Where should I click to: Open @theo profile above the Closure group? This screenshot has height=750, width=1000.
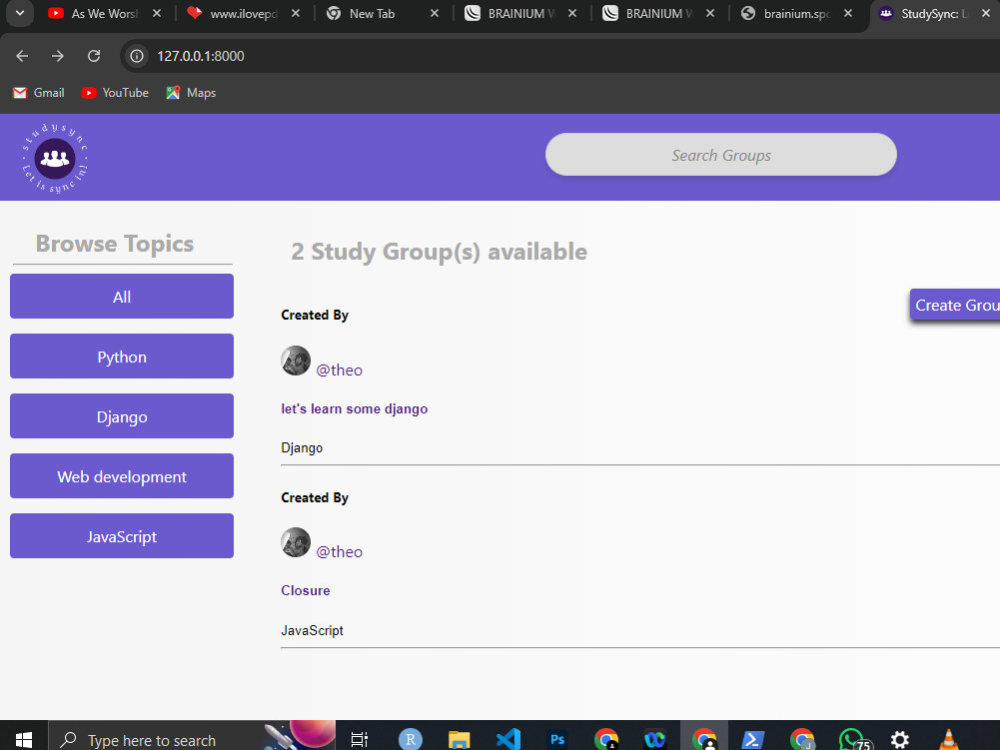tap(339, 552)
